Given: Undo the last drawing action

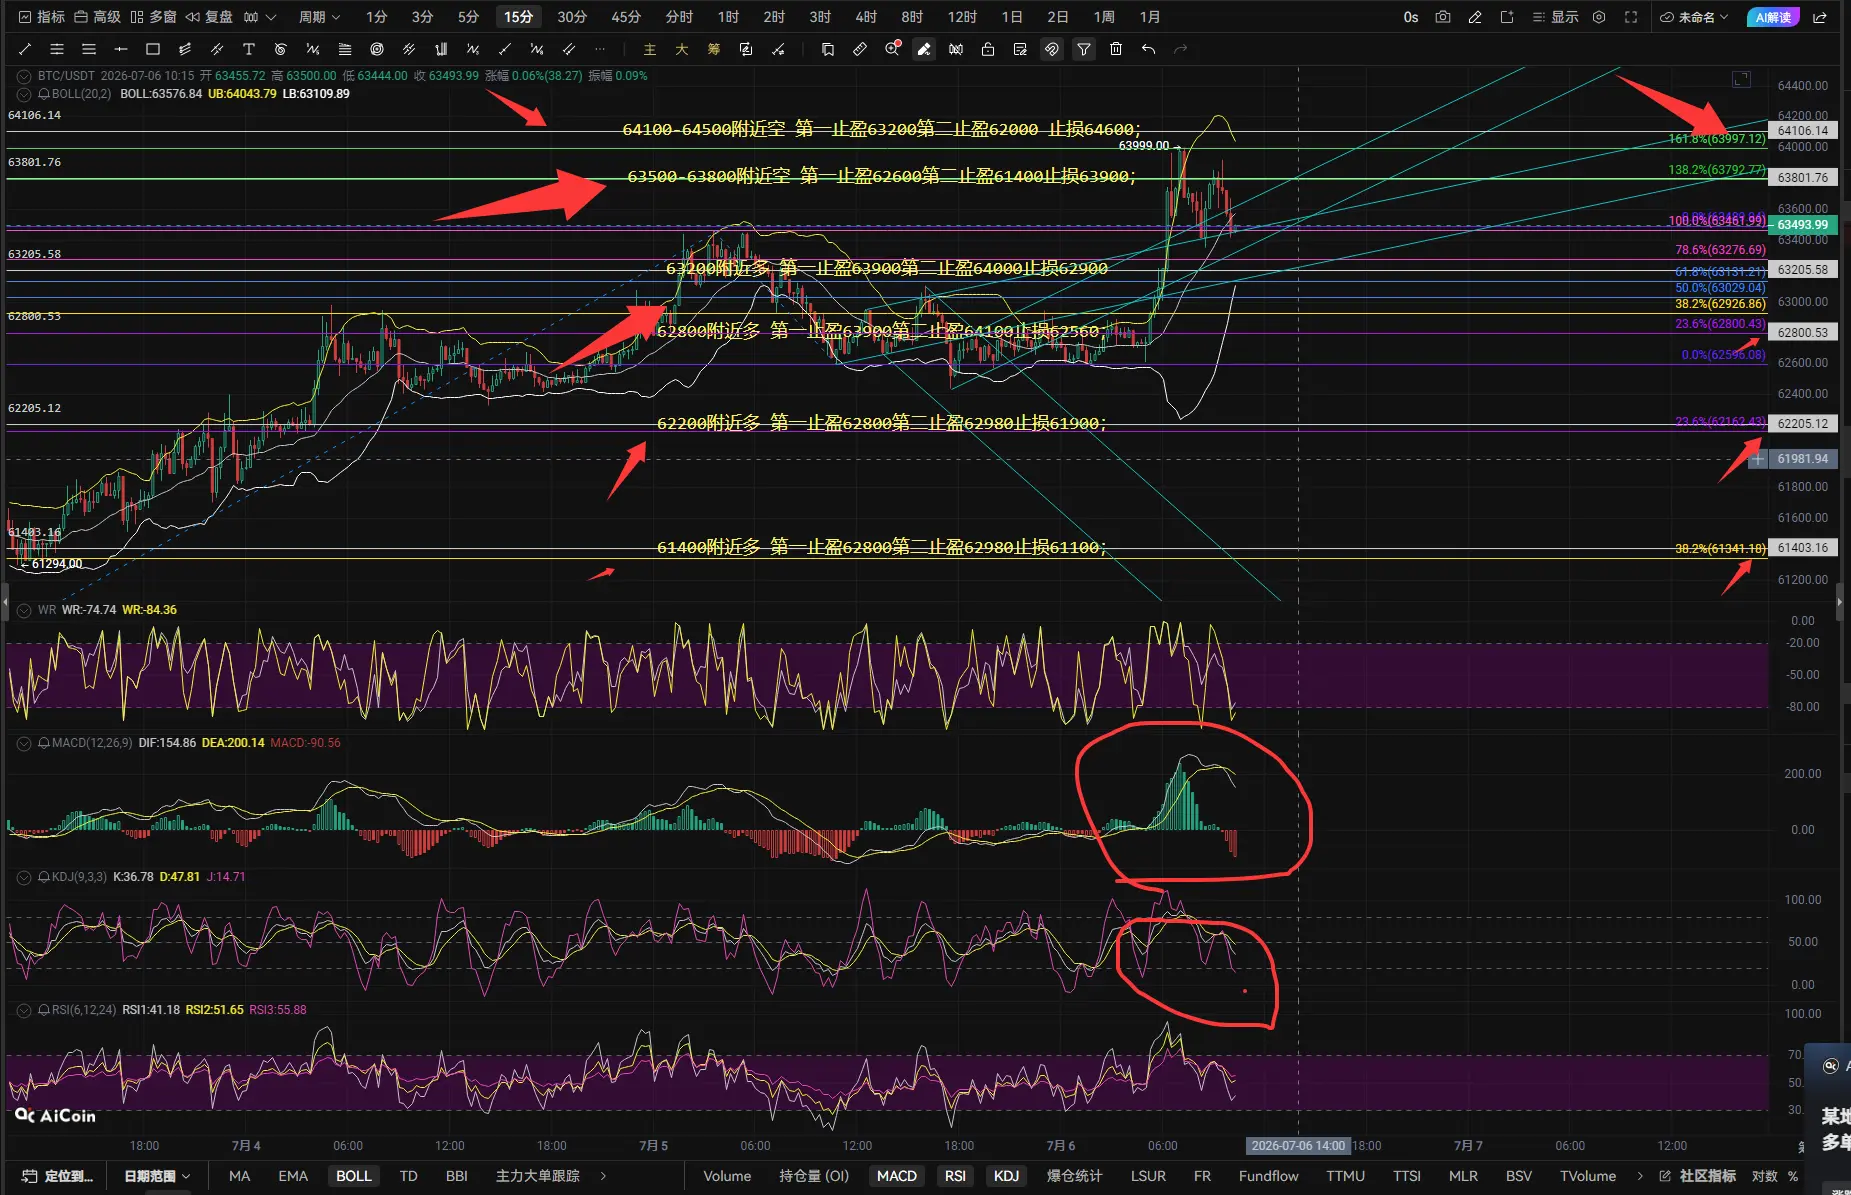Looking at the screenshot, I should point(1148,49).
